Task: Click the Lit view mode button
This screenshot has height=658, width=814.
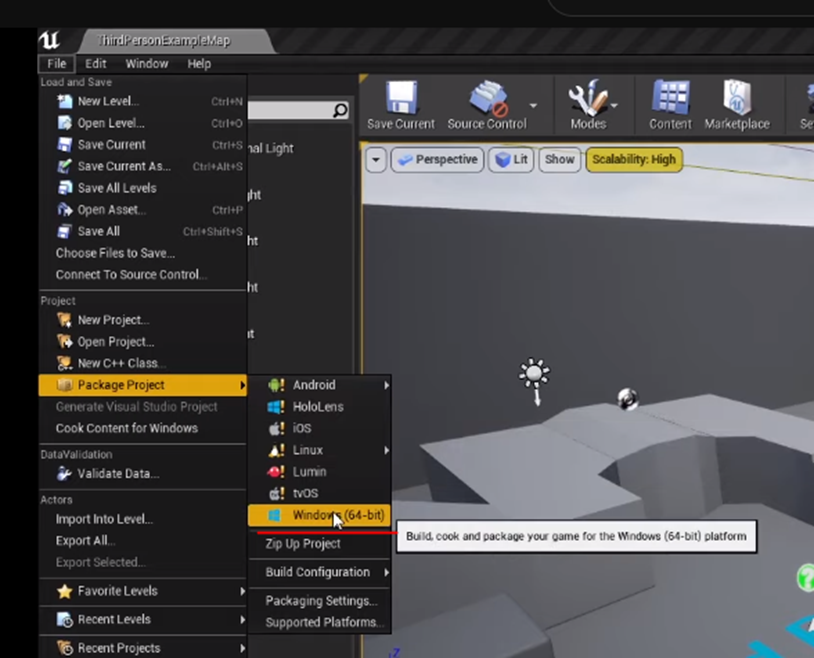Action: 511,159
